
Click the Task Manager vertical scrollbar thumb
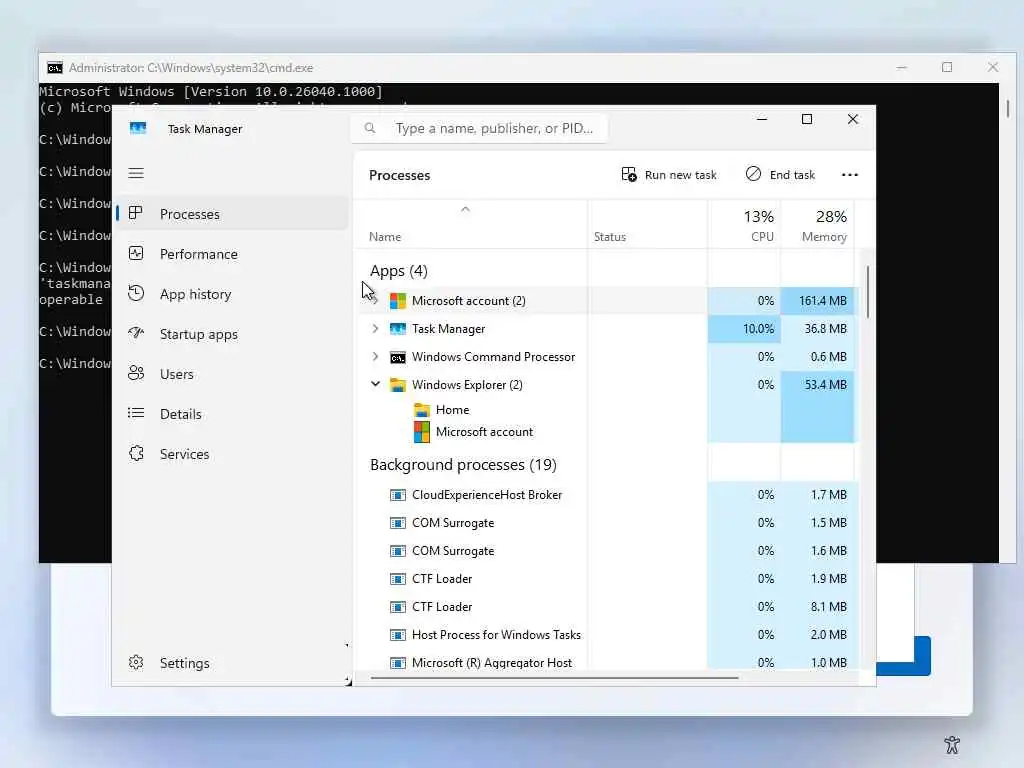click(x=868, y=292)
